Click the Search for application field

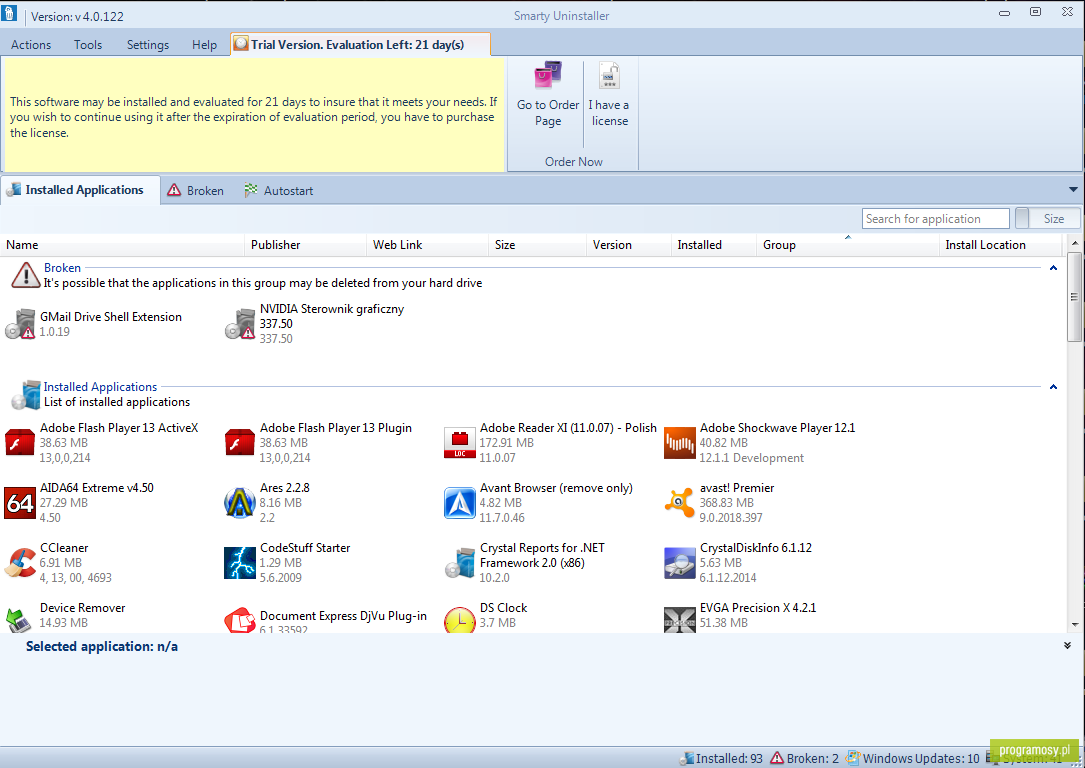[936, 219]
